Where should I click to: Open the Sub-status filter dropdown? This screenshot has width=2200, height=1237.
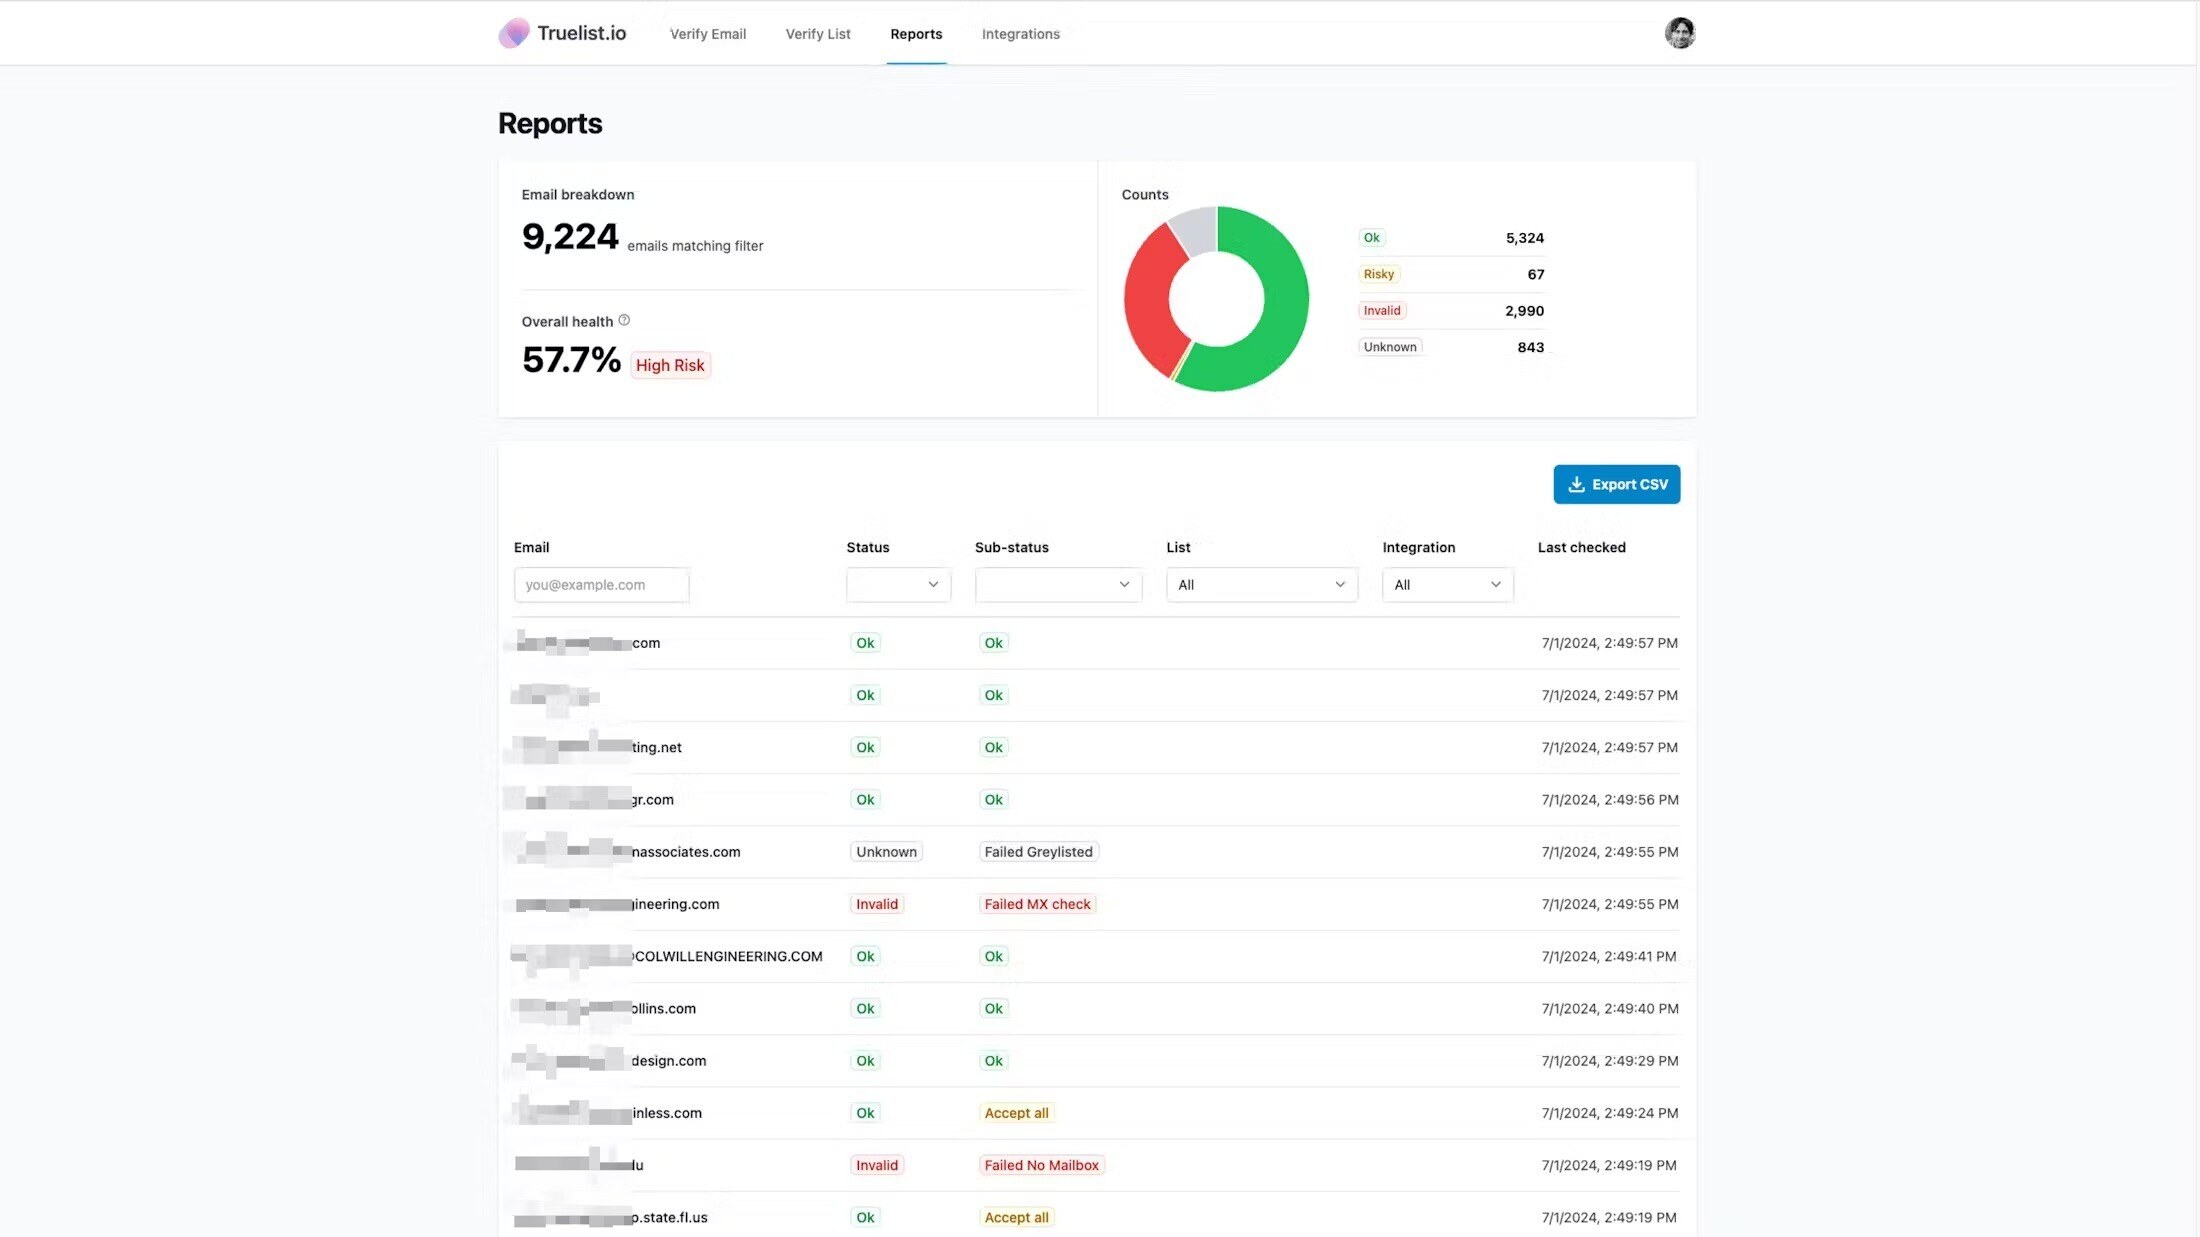point(1057,585)
